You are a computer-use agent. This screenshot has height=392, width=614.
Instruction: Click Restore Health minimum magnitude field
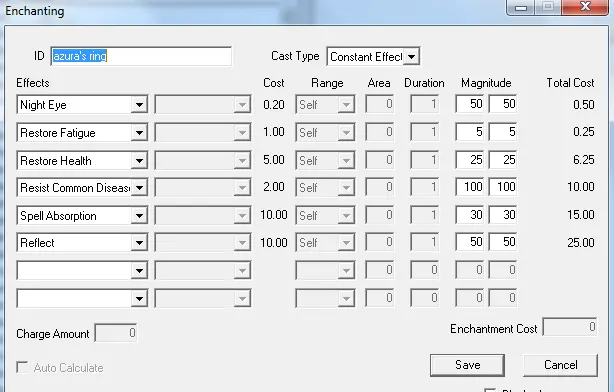[470, 160]
